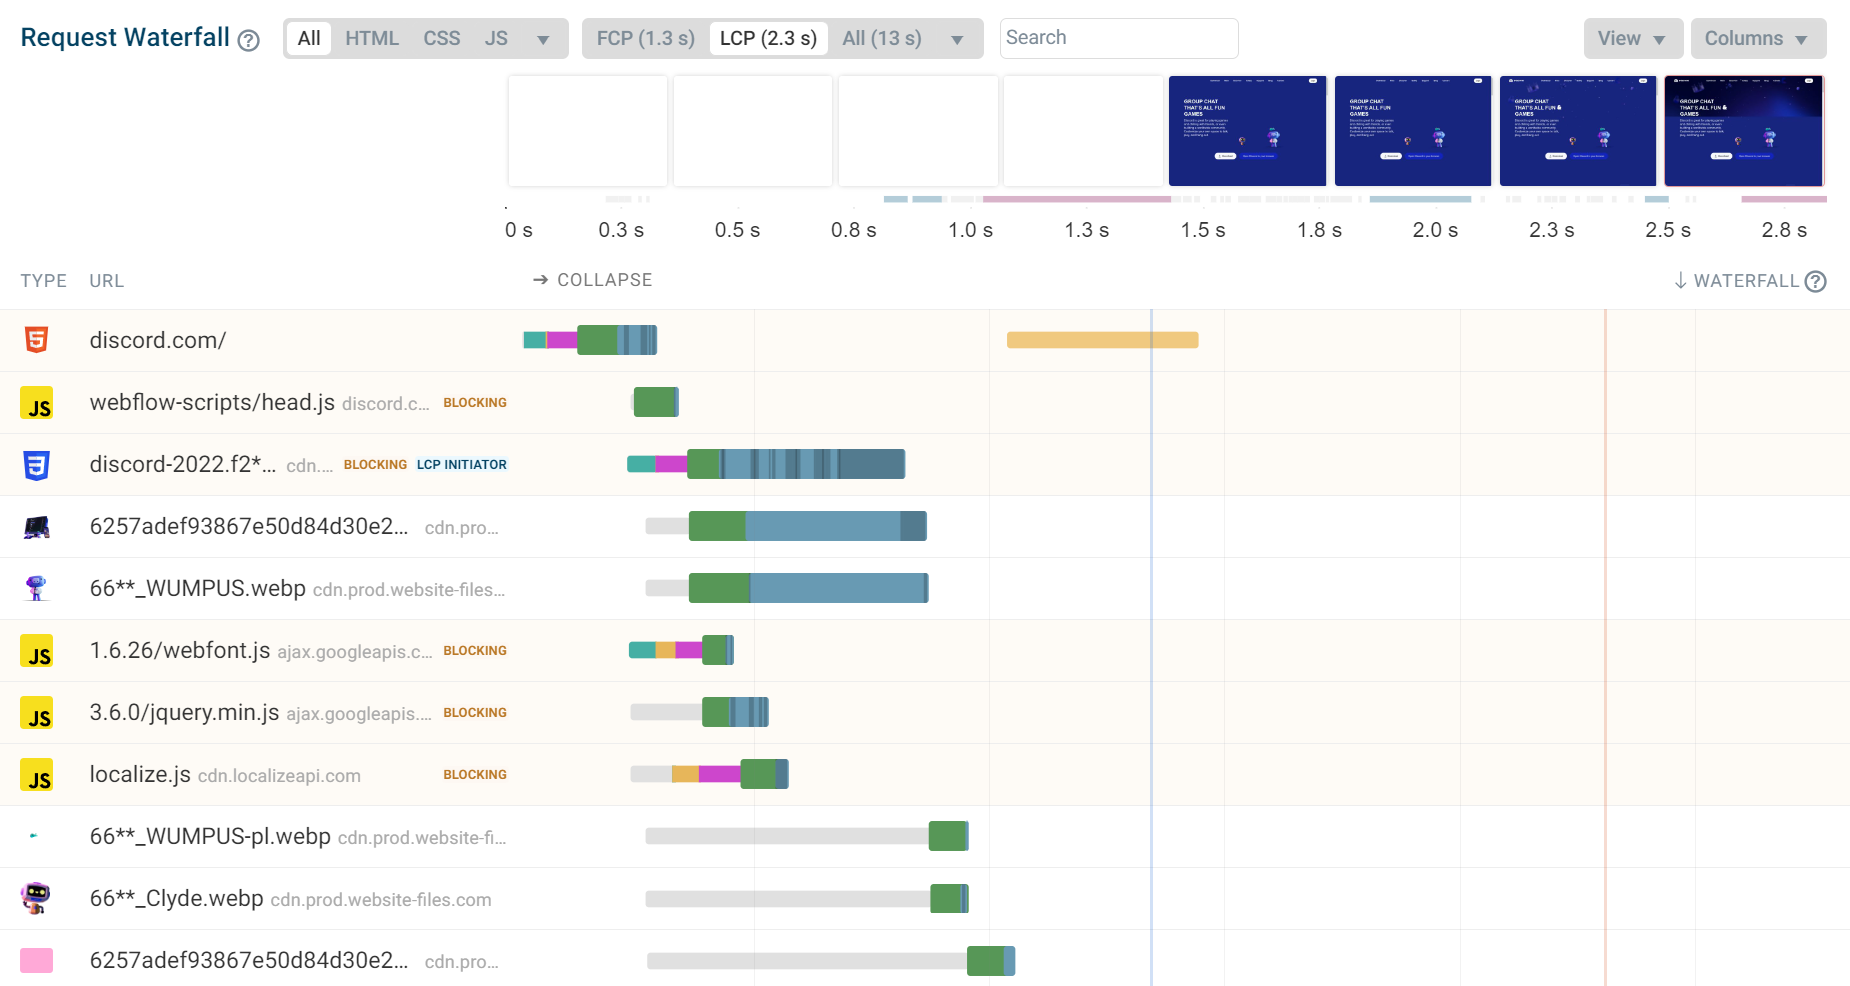Open the 66**_WUMPUS-pl.webp request

click(x=210, y=836)
